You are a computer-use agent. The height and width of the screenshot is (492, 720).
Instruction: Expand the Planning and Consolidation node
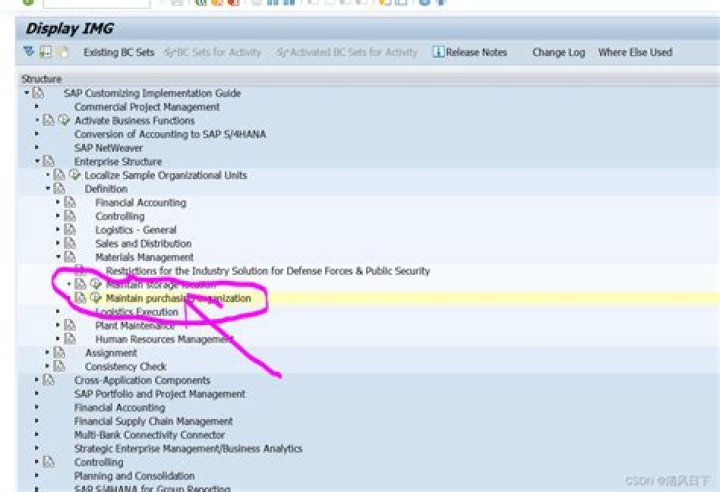37,475
